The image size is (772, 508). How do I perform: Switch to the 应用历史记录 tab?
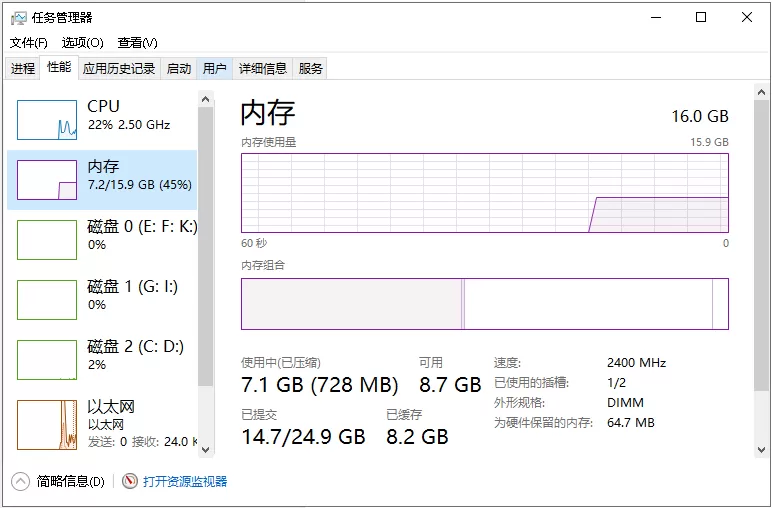[119, 69]
